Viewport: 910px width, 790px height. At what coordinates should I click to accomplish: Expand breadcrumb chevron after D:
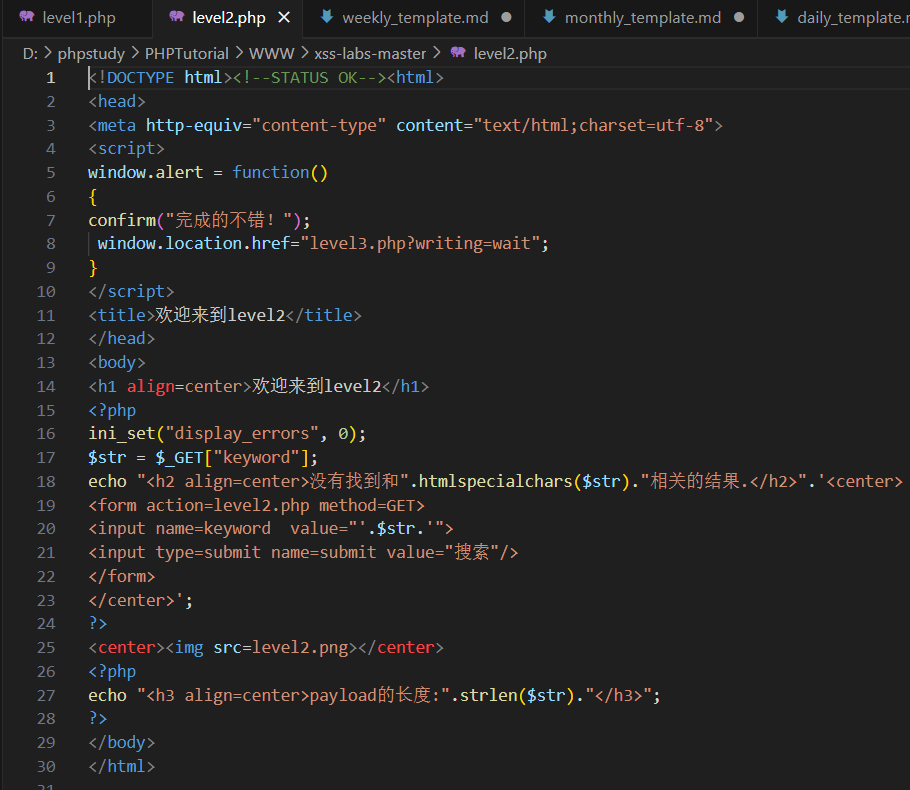pyautogui.click(x=48, y=53)
